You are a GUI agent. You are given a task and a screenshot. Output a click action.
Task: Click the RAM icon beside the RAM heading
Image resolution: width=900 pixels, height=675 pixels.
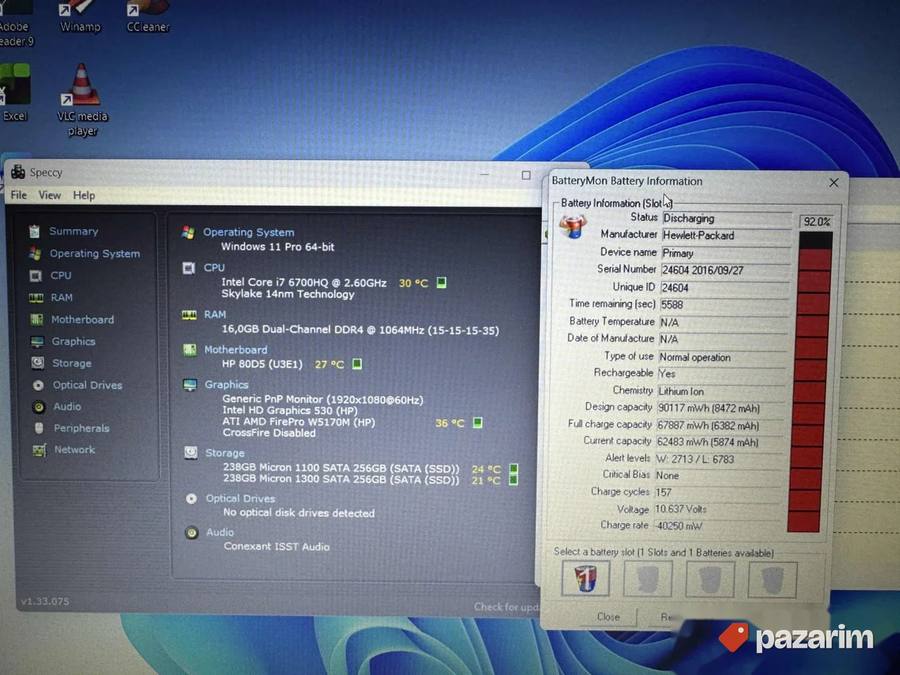coord(189,315)
